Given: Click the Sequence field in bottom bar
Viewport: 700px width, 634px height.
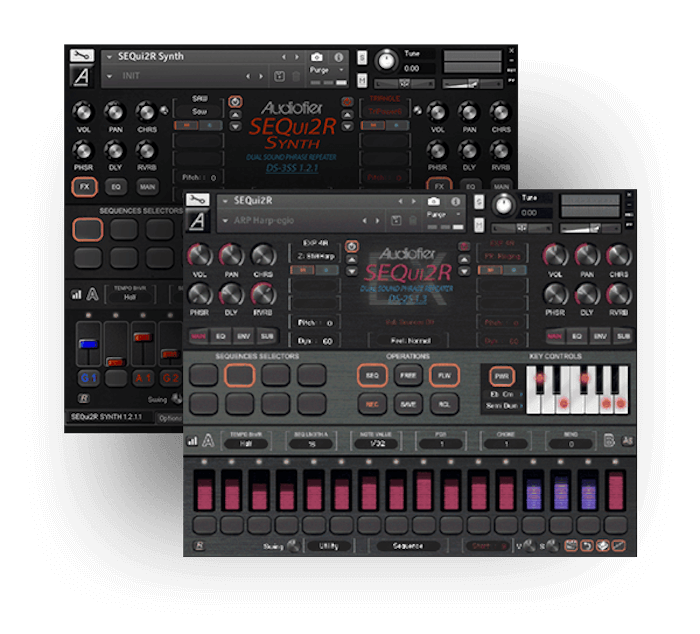Looking at the screenshot, I should pyautogui.click(x=408, y=546).
